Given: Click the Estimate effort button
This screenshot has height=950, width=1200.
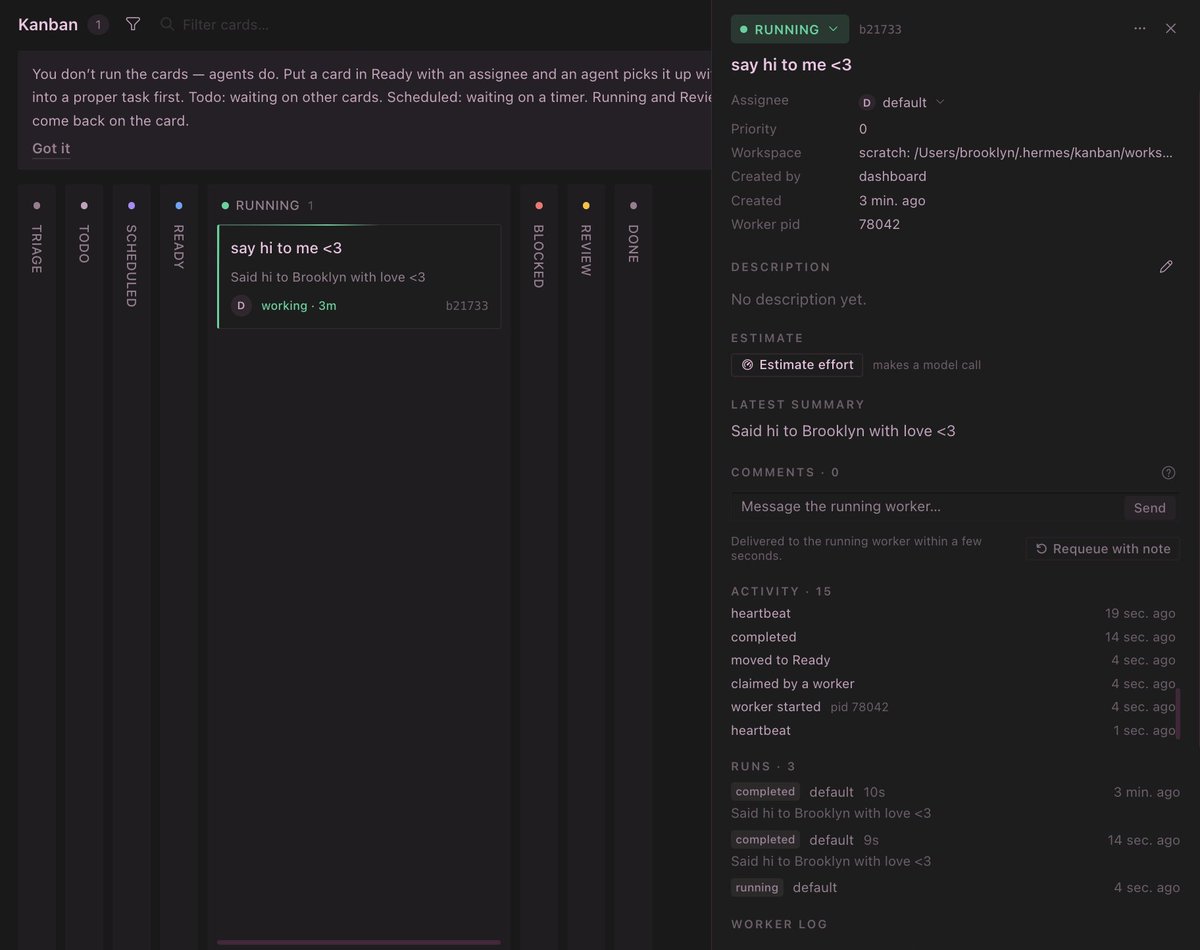Looking at the screenshot, I should pyautogui.click(x=797, y=365).
